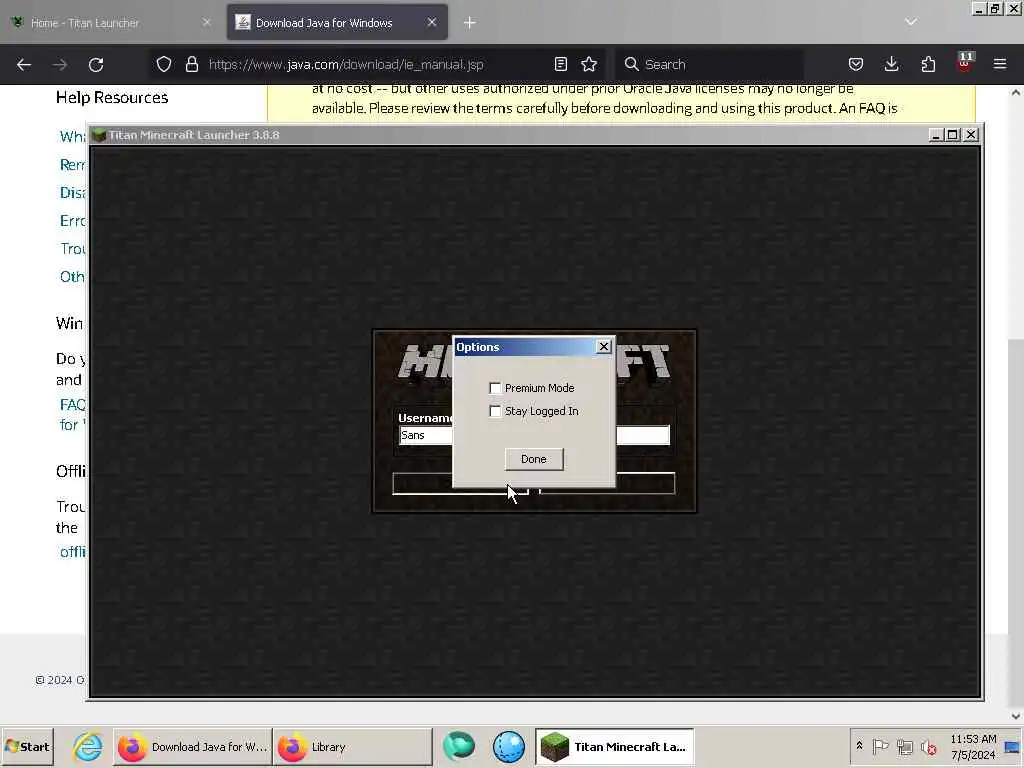Close the Options dialog
The image size is (1024, 768).
click(604, 347)
